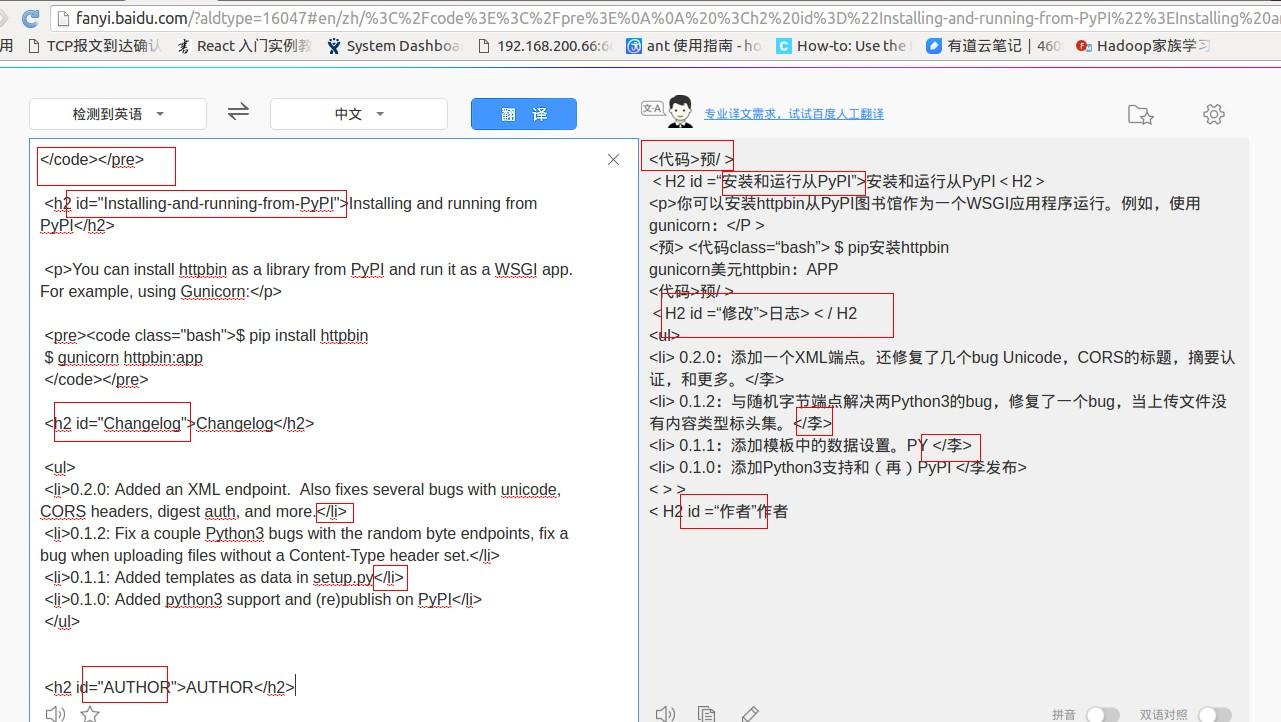Open the 中文 target language dropdown

[x=359, y=114]
